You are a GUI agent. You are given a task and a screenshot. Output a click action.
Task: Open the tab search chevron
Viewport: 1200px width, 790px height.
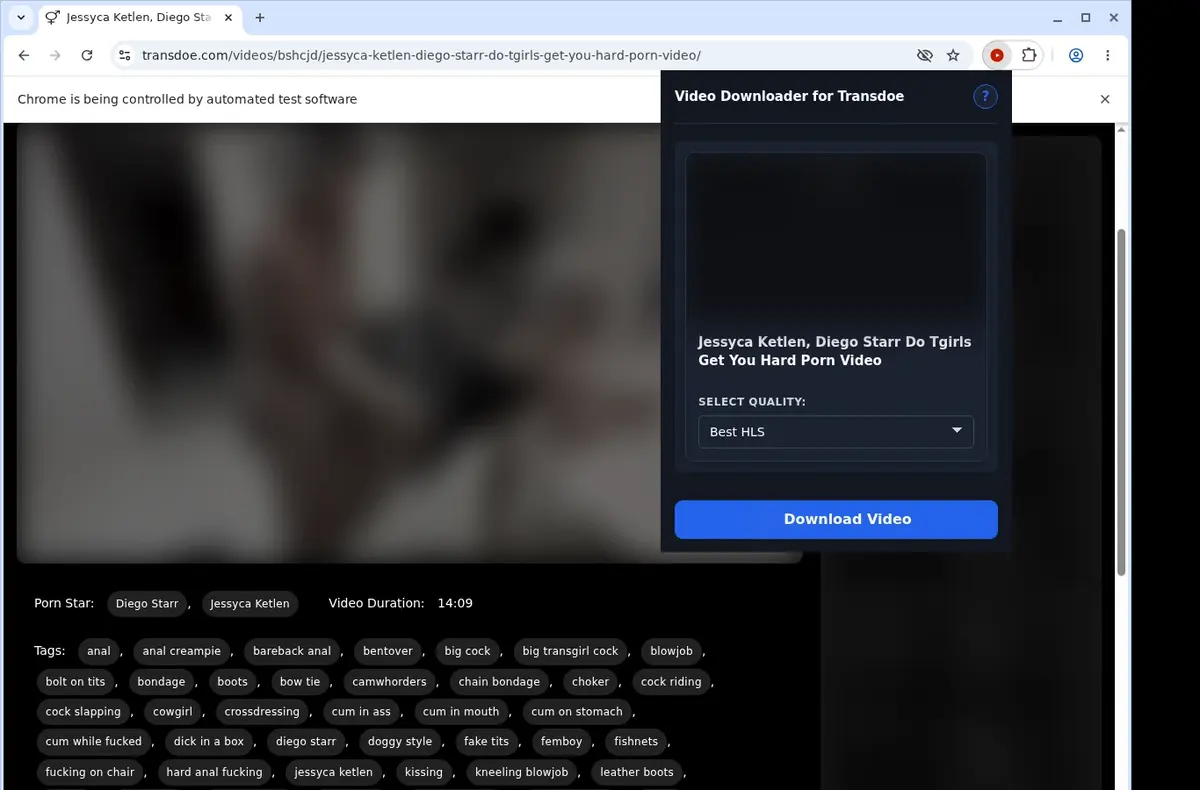[x=21, y=18]
